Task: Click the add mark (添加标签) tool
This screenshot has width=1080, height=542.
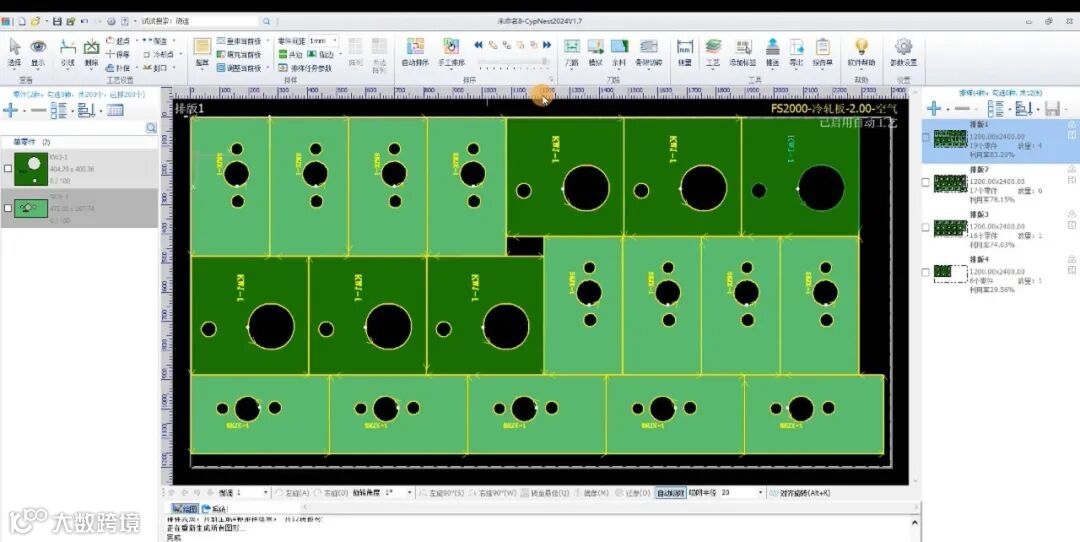Action: (742, 52)
